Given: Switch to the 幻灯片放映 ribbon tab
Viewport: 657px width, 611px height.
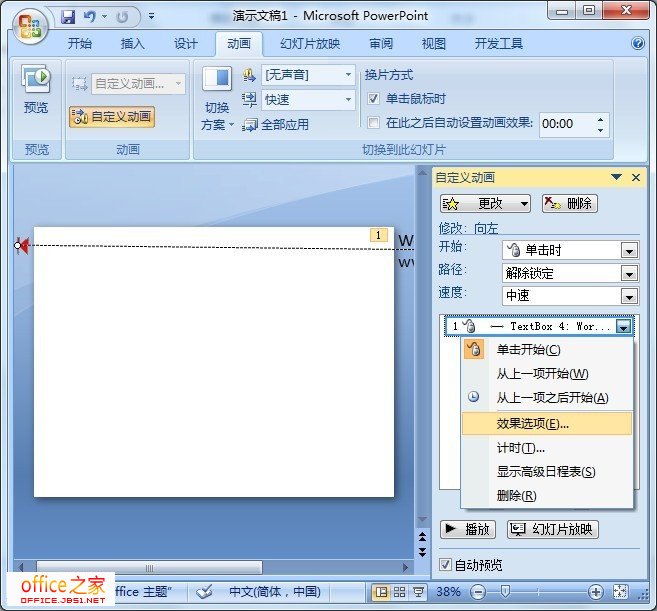Looking at the screenshot, I should [x=310, y=44].
